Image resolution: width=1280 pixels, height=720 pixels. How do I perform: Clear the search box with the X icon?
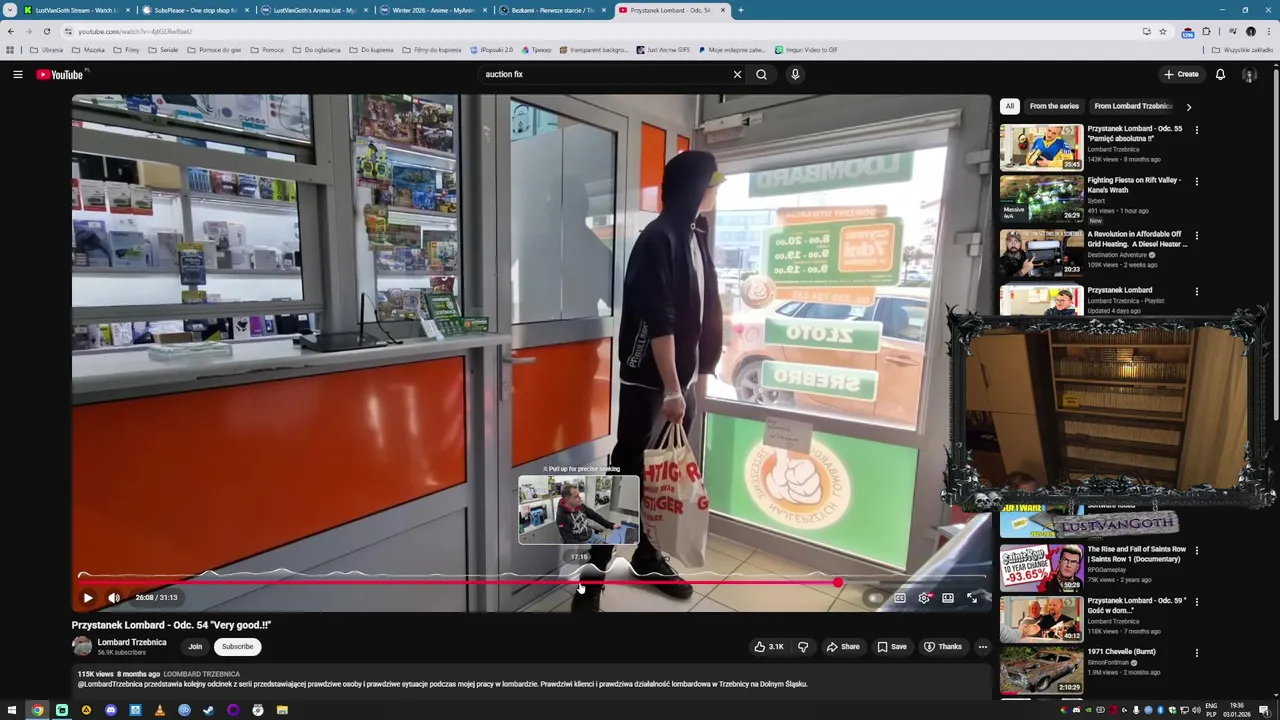coord(737,74)
